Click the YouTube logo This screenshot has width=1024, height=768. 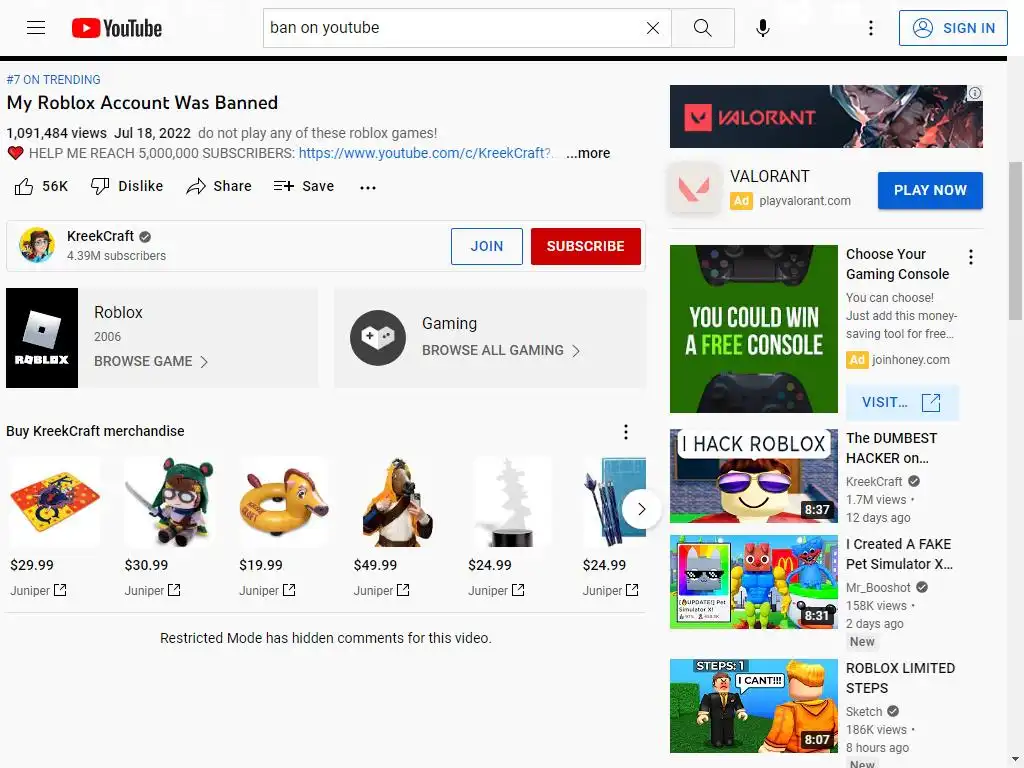coord(117,28)
